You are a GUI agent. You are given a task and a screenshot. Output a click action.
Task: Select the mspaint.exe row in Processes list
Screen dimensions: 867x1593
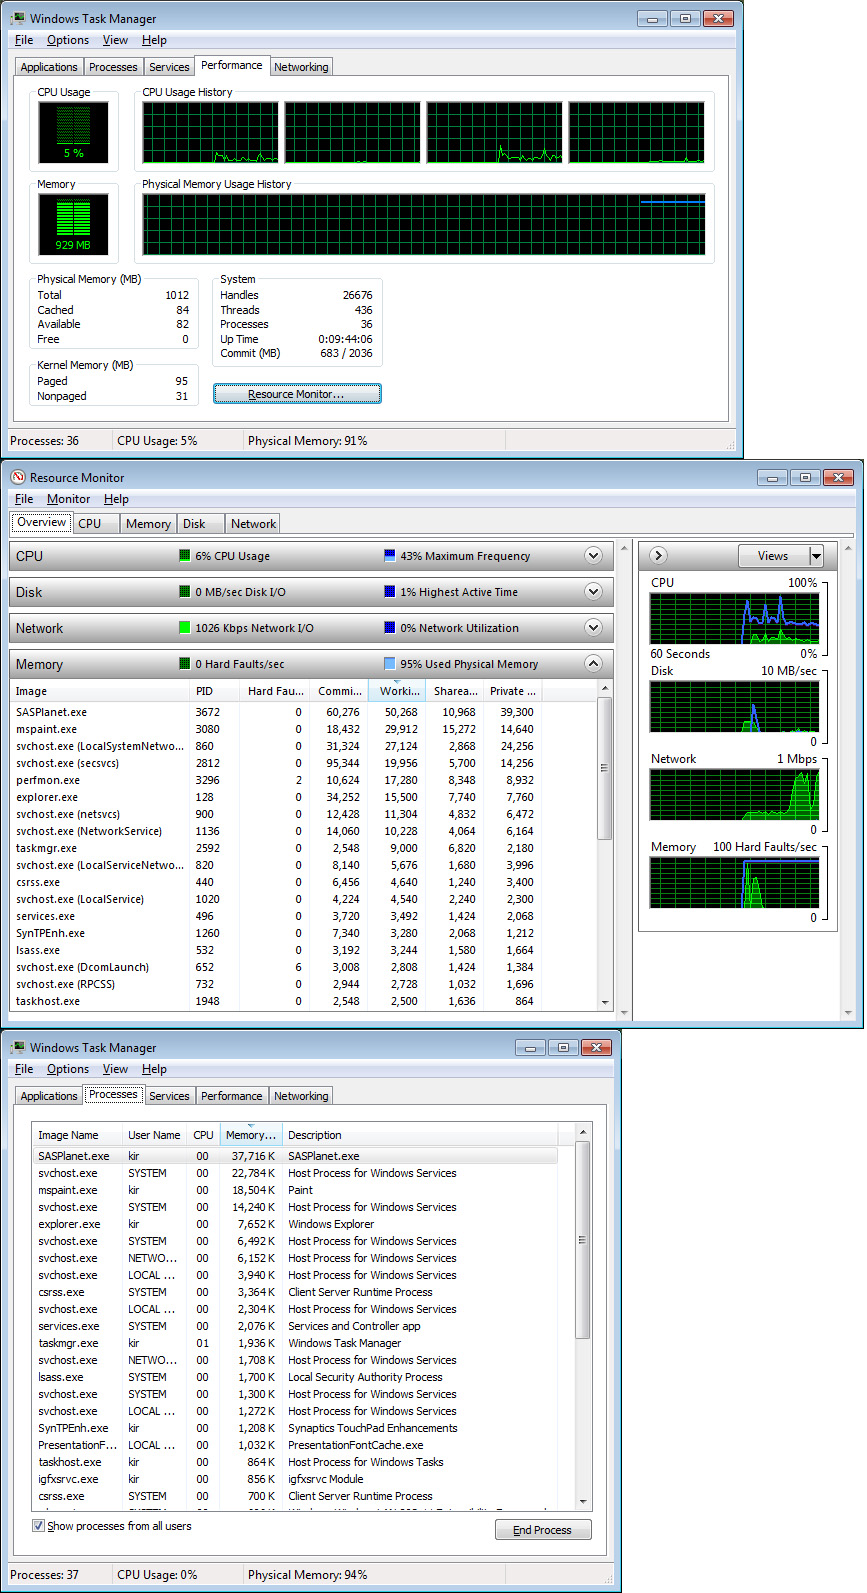[68, 1190]
